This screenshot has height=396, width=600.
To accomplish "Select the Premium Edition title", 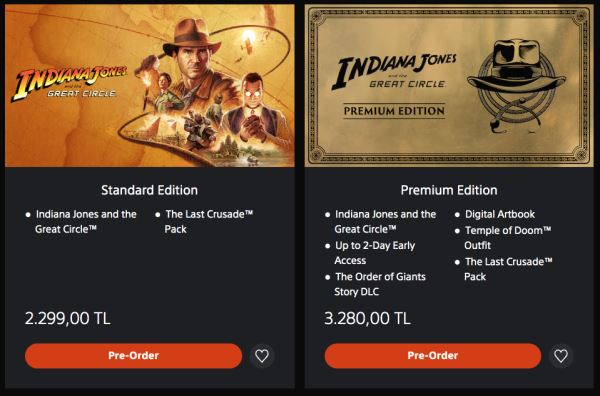I will [x=449, y=190].
